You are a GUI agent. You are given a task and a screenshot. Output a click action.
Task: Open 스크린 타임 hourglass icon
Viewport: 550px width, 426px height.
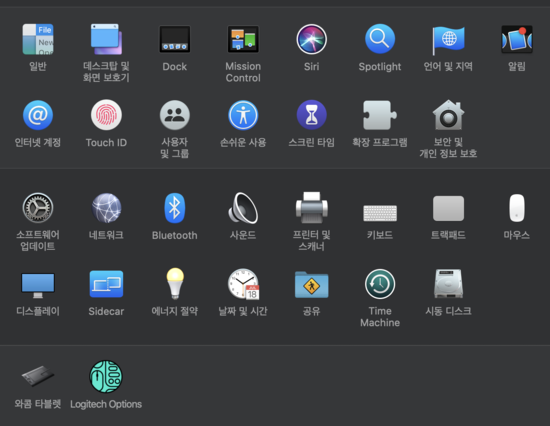click(311, 115)
